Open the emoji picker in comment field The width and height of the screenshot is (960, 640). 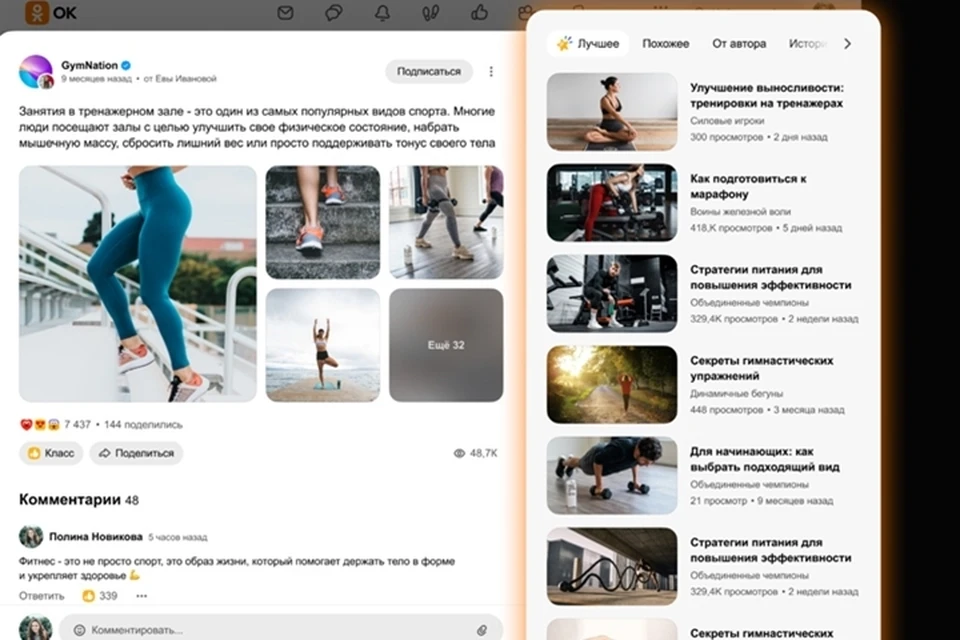[x=79, y=630]
